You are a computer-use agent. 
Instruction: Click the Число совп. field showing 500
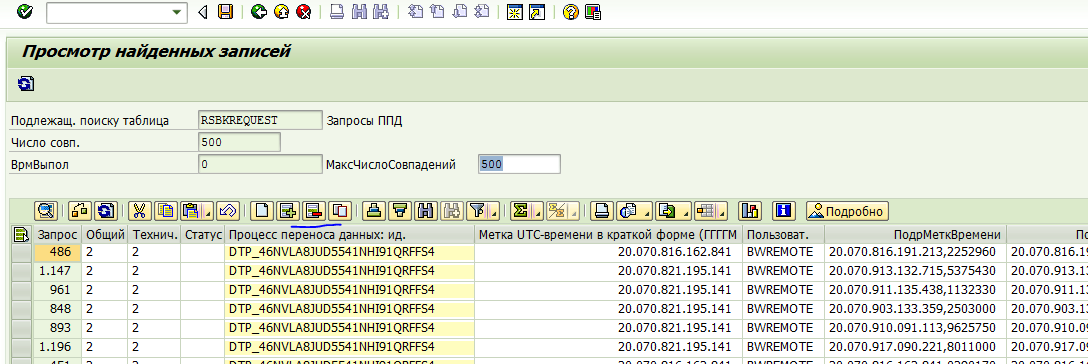pyautogui.click(x=239, y=142)
